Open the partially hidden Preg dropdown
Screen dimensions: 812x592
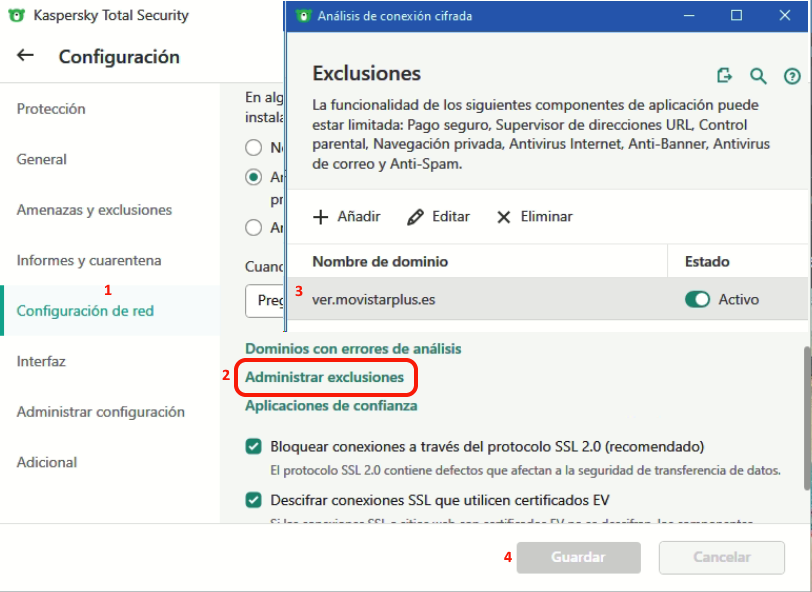pos(264,300)
